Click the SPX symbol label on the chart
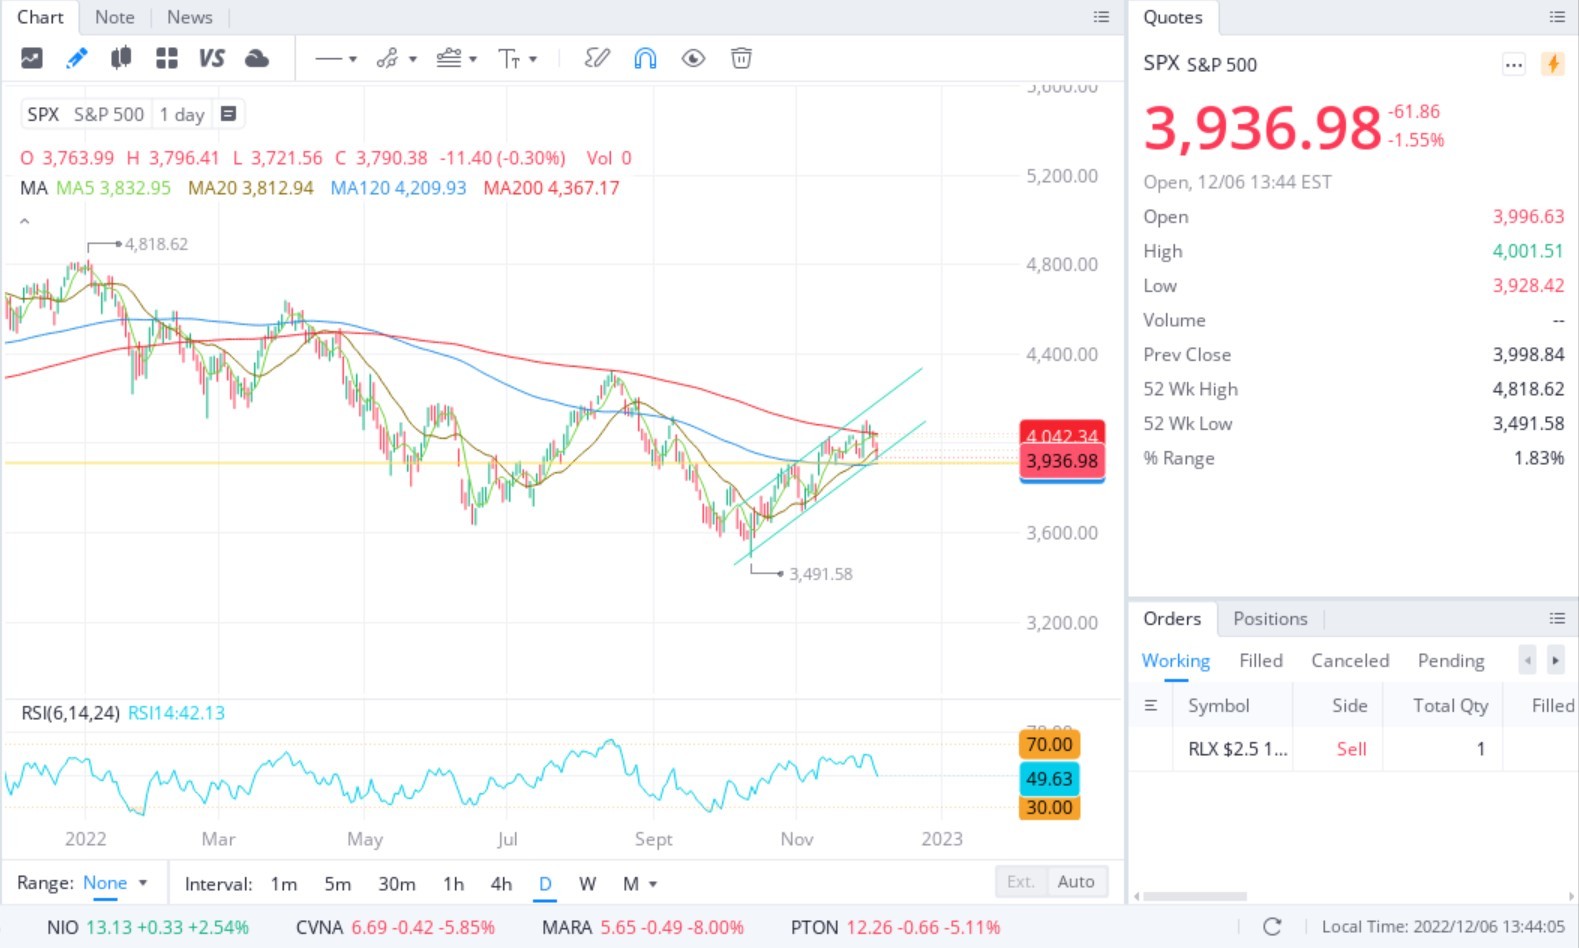This screenshot has height=948, width=1579. [x=43, y=114]
